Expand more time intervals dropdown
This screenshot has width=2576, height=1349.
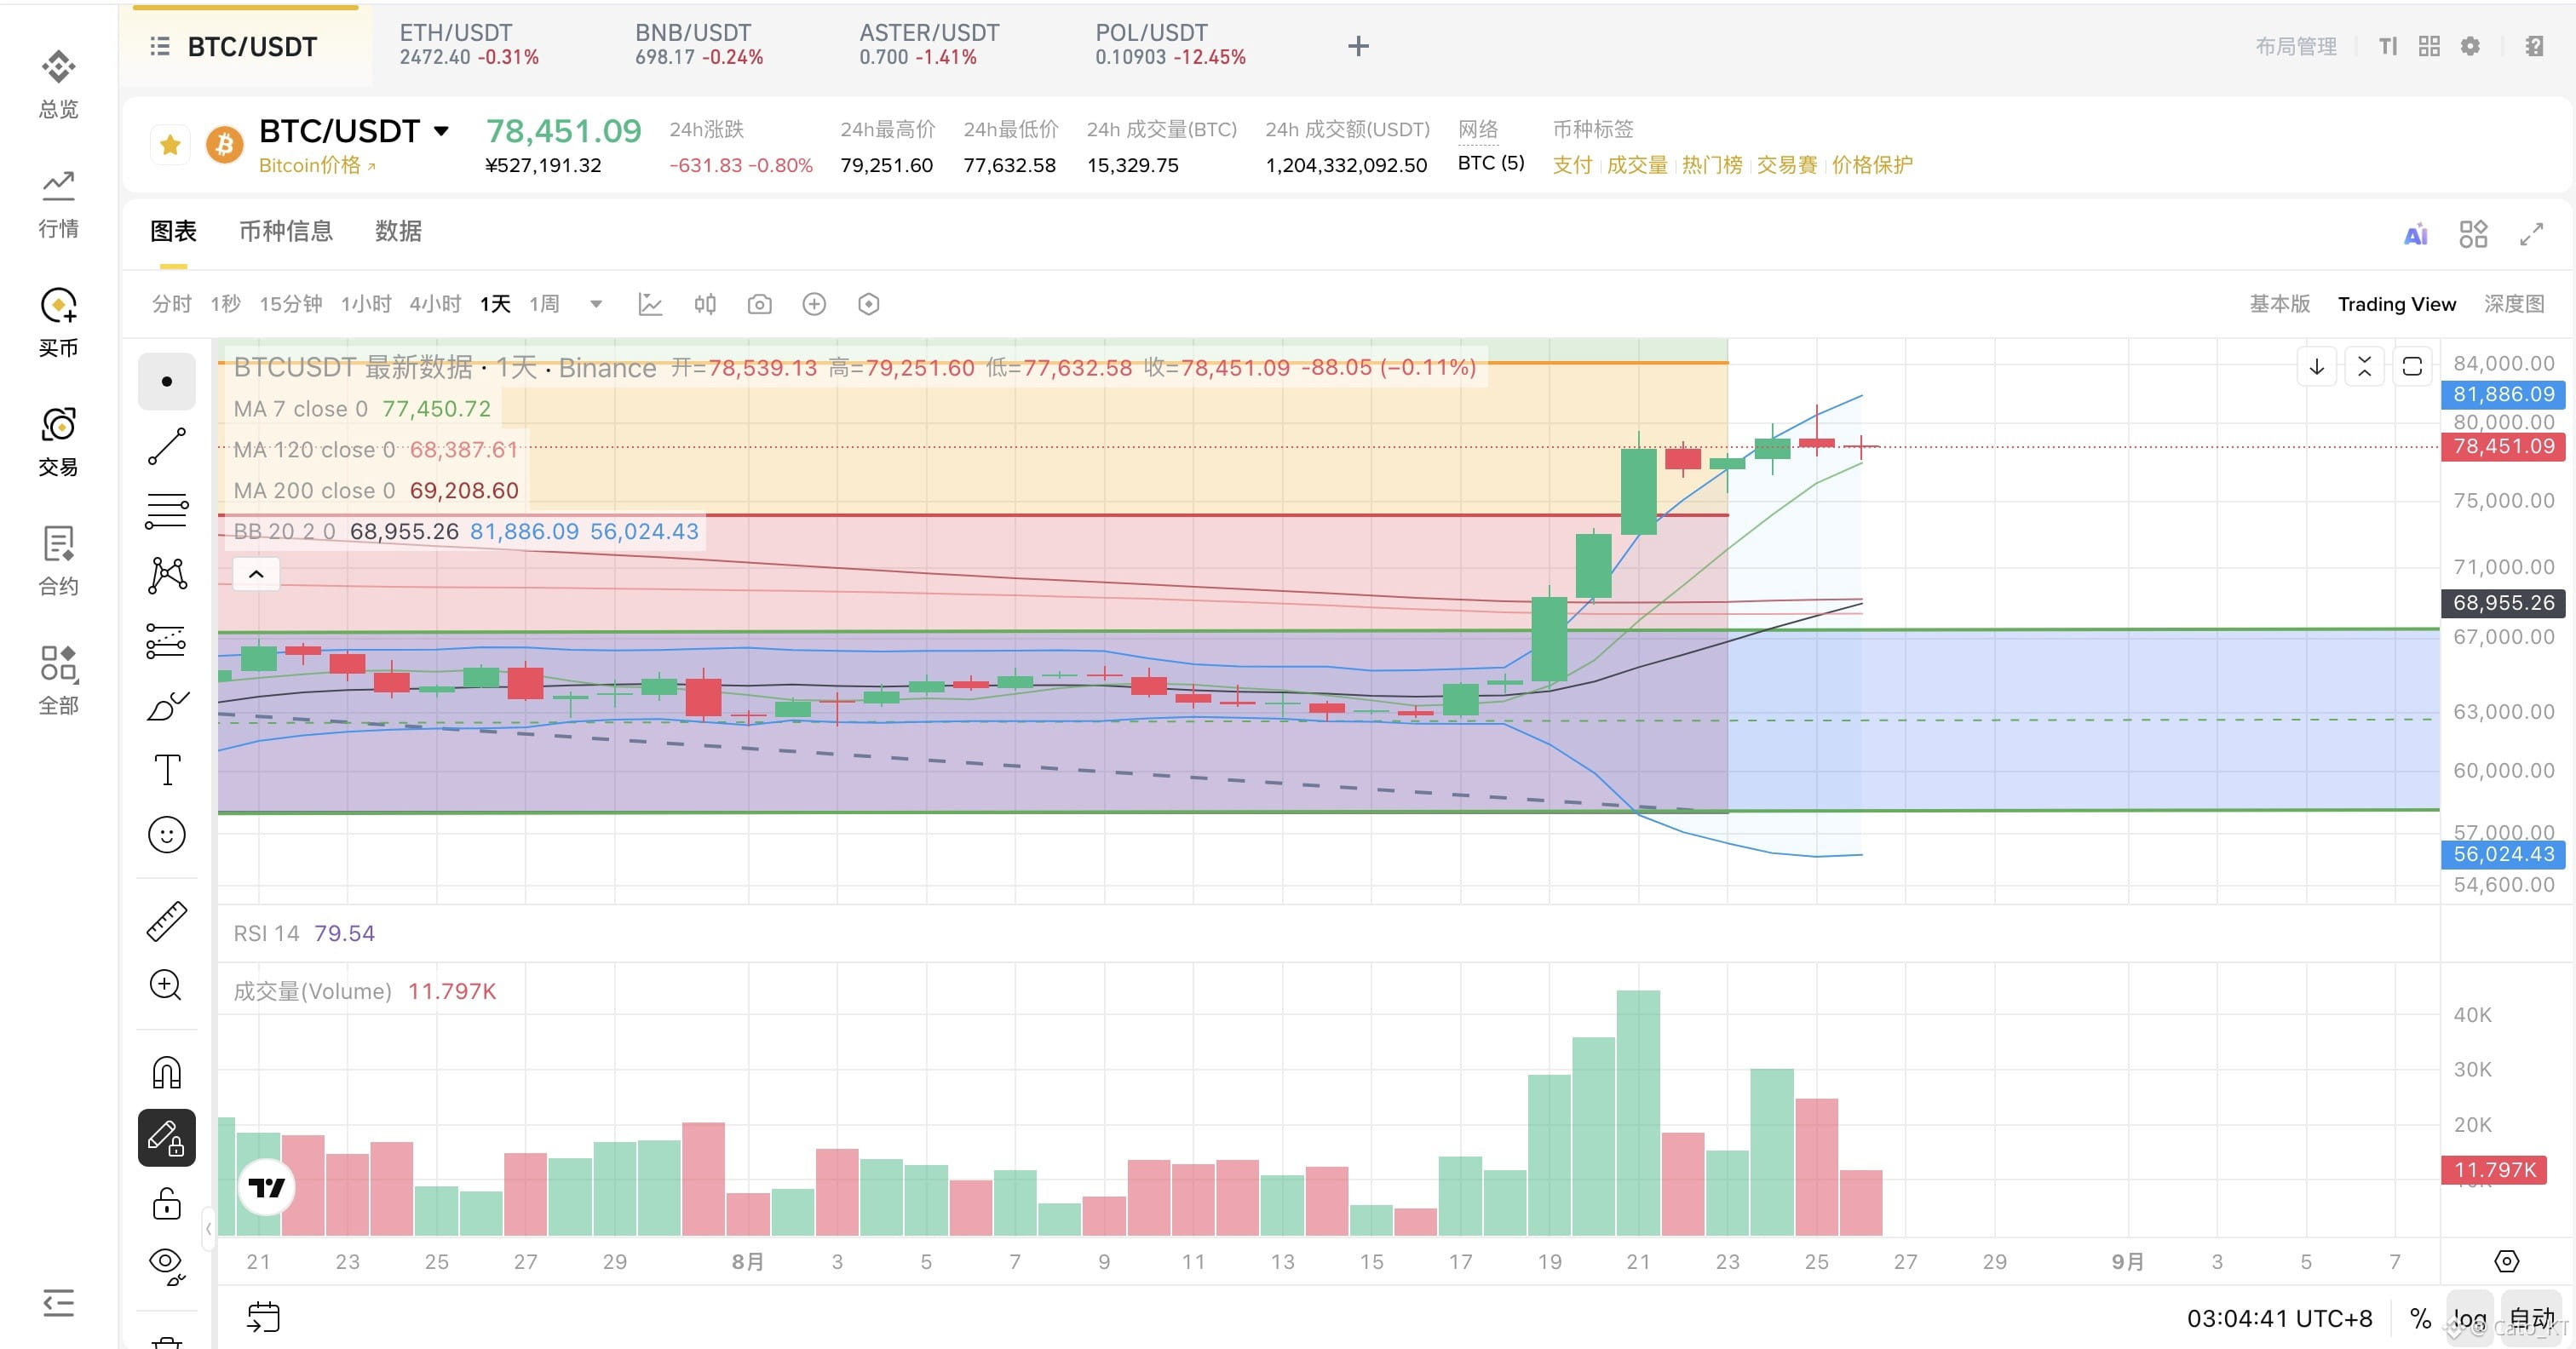point(596,304)
